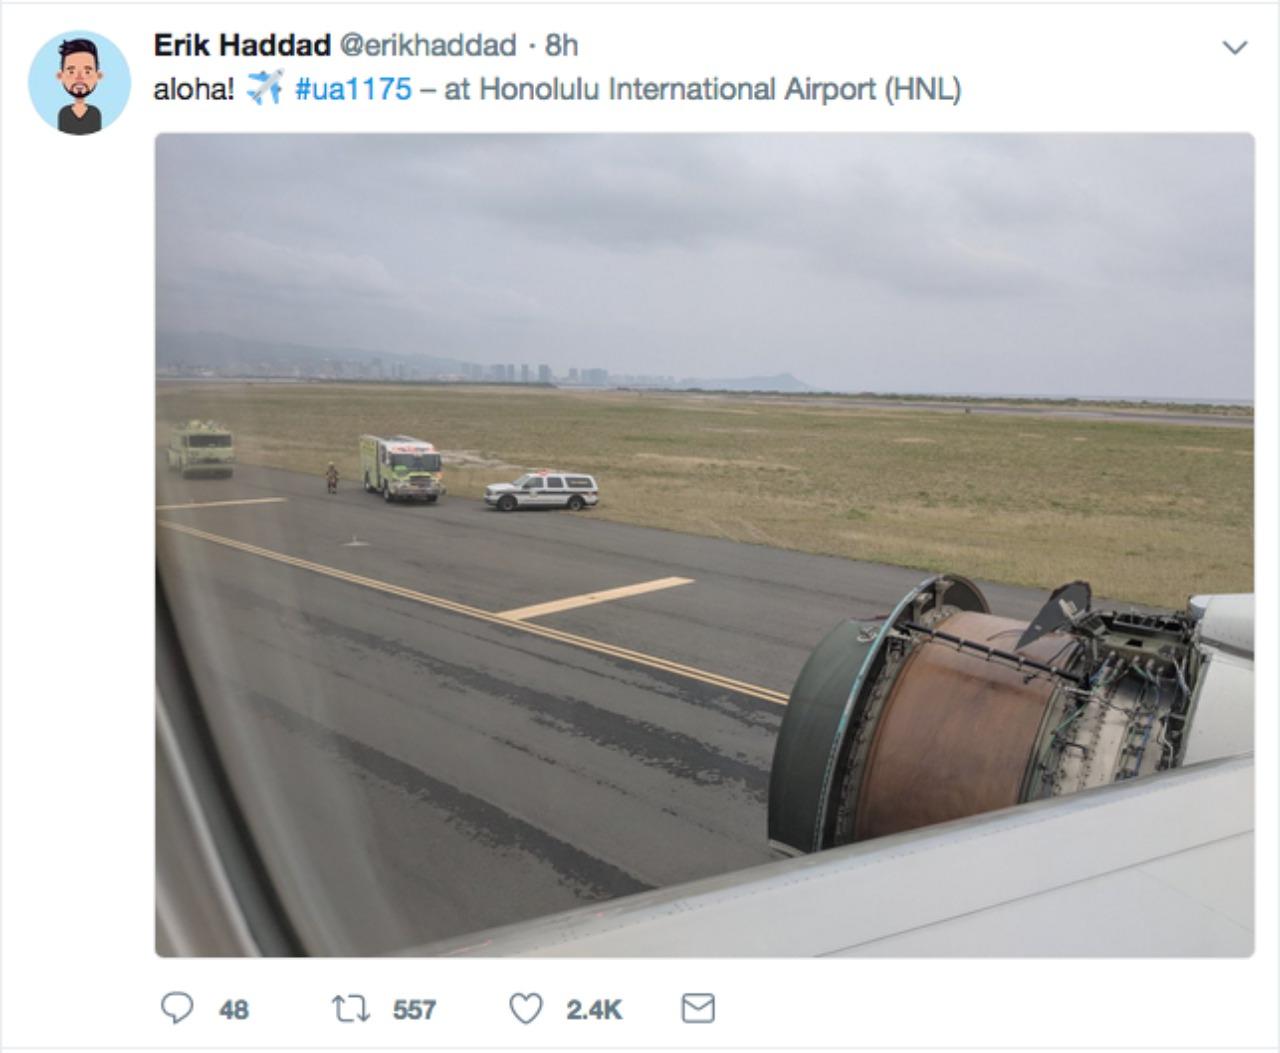Click the word aloha! in tweet text
The width and height of the screenshot is (1280, 1053).
[194, 89]
